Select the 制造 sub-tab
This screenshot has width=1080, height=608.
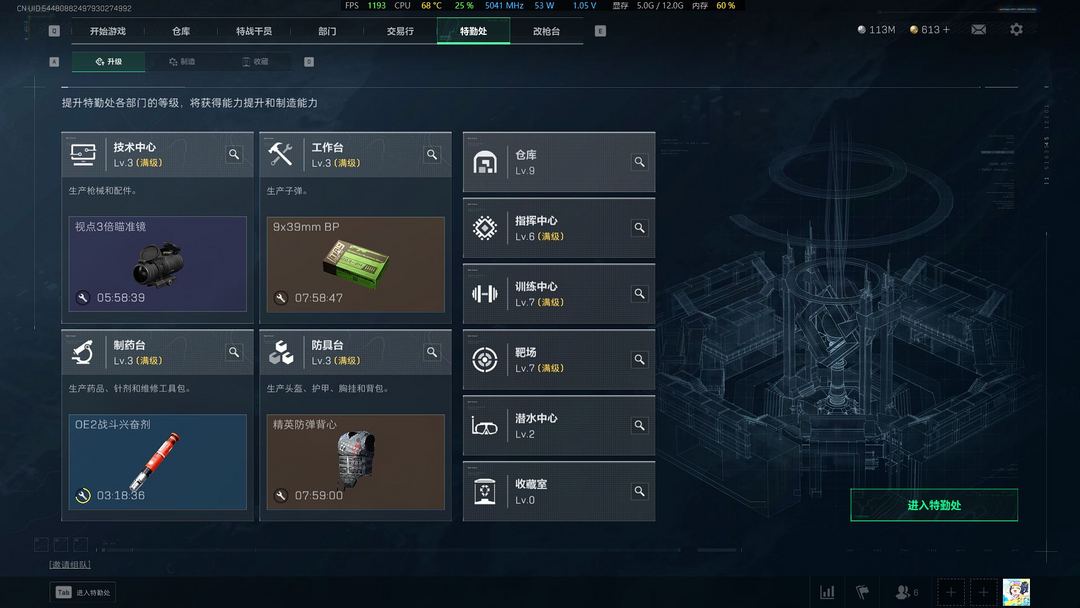click(x=183, y=61)
